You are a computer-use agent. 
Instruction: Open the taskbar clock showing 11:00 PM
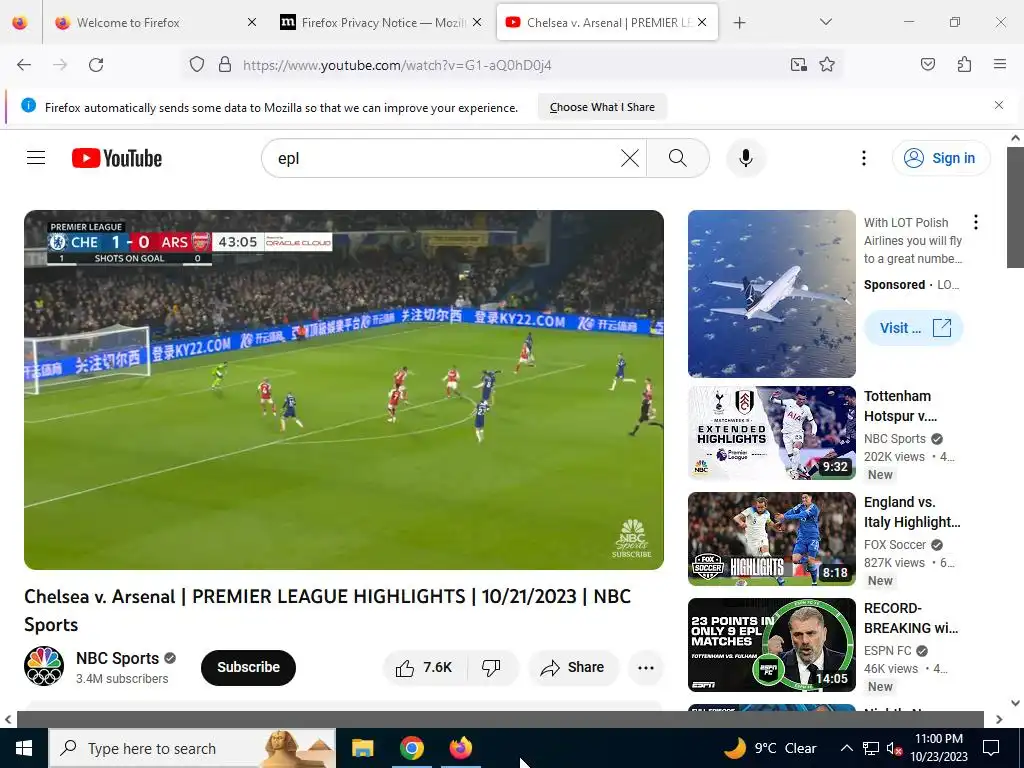click(x=939, y=748)
